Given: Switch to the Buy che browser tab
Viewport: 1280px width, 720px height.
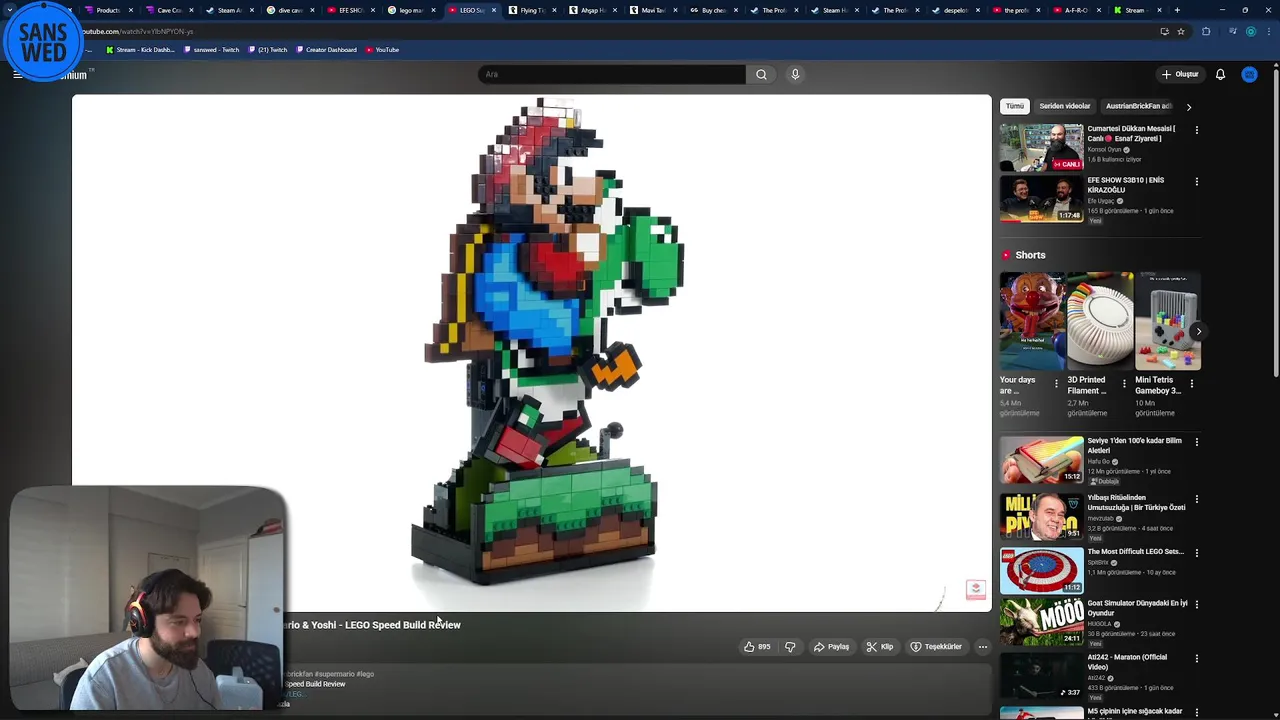Looking at the screenshot, I should pyautogui.click(x=714, y=10).
